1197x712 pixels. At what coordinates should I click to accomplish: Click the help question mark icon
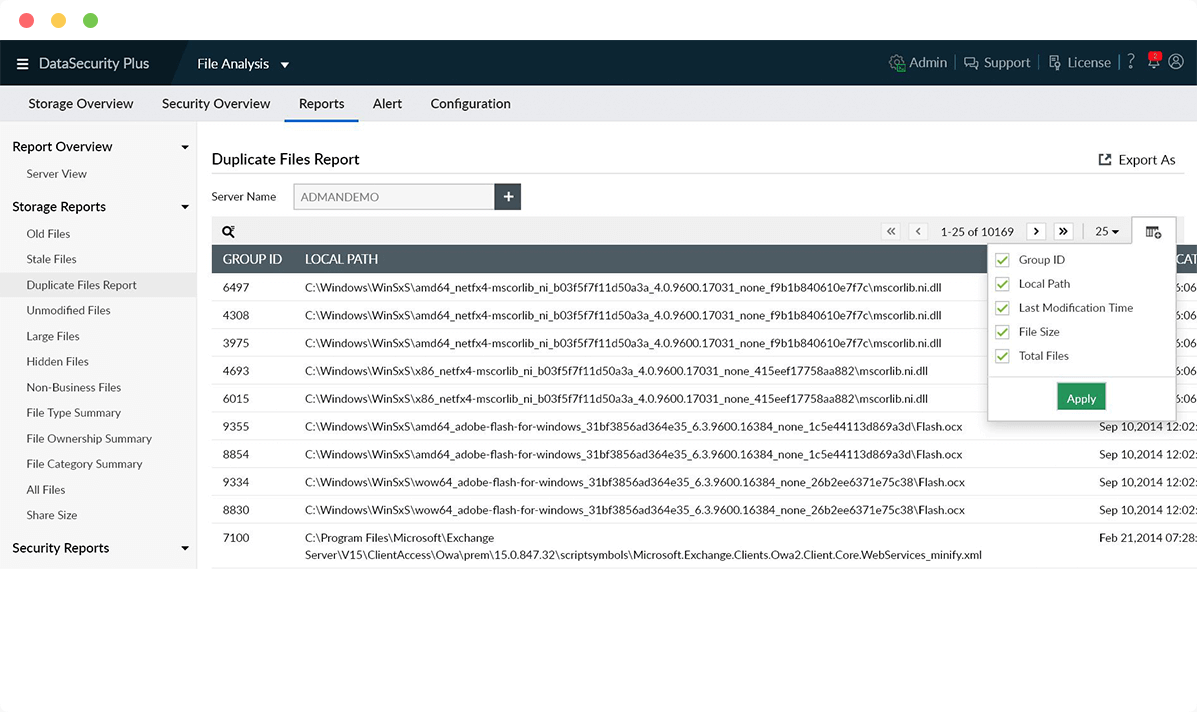click(x=1131, y=62)
